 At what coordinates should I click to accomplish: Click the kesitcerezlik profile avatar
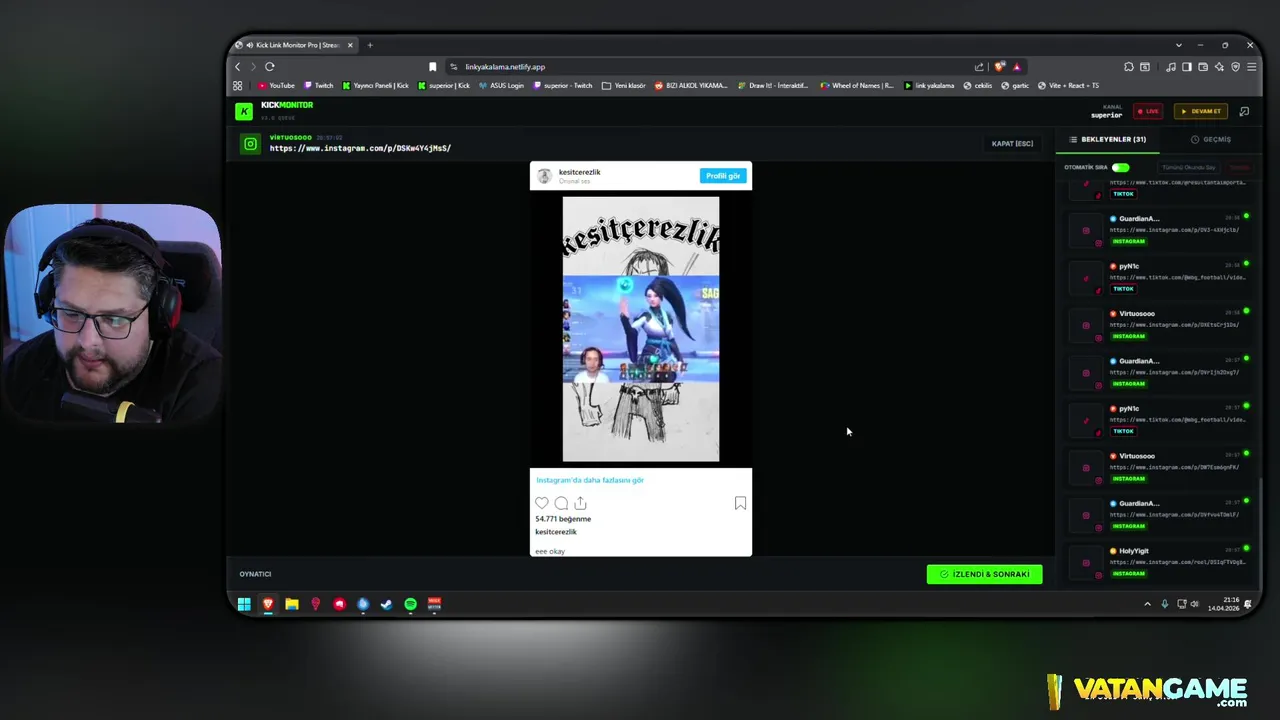[544, 176]
